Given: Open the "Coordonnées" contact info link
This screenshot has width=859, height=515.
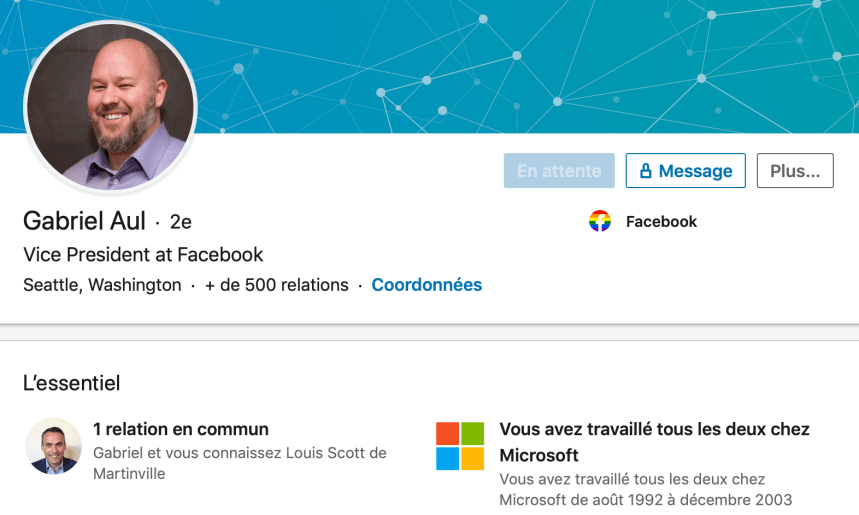Looking at the screenshot, I should point(426,285).
